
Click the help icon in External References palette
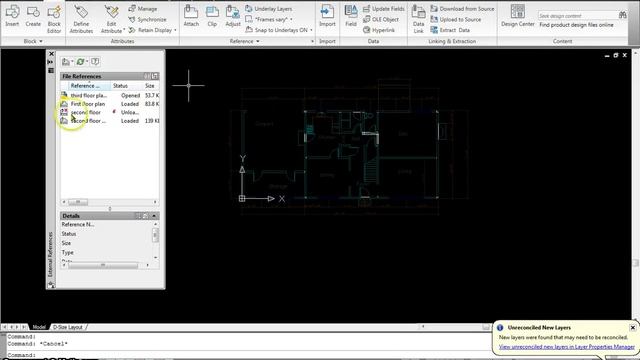click(x=95, y=62)
